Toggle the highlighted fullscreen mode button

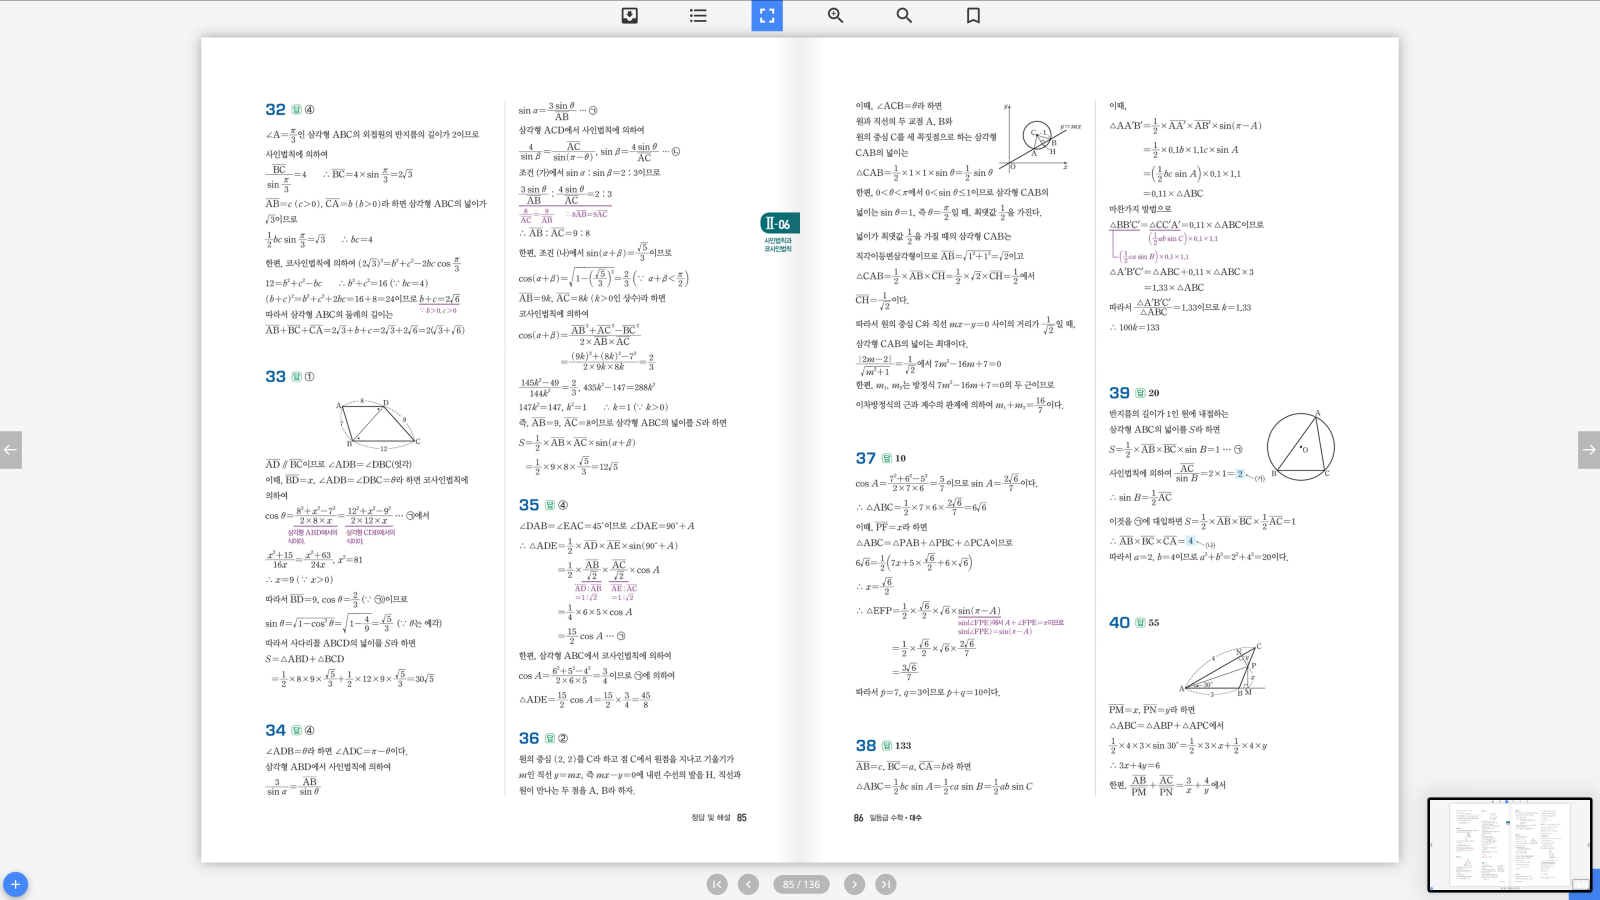(x=767, y=16)
